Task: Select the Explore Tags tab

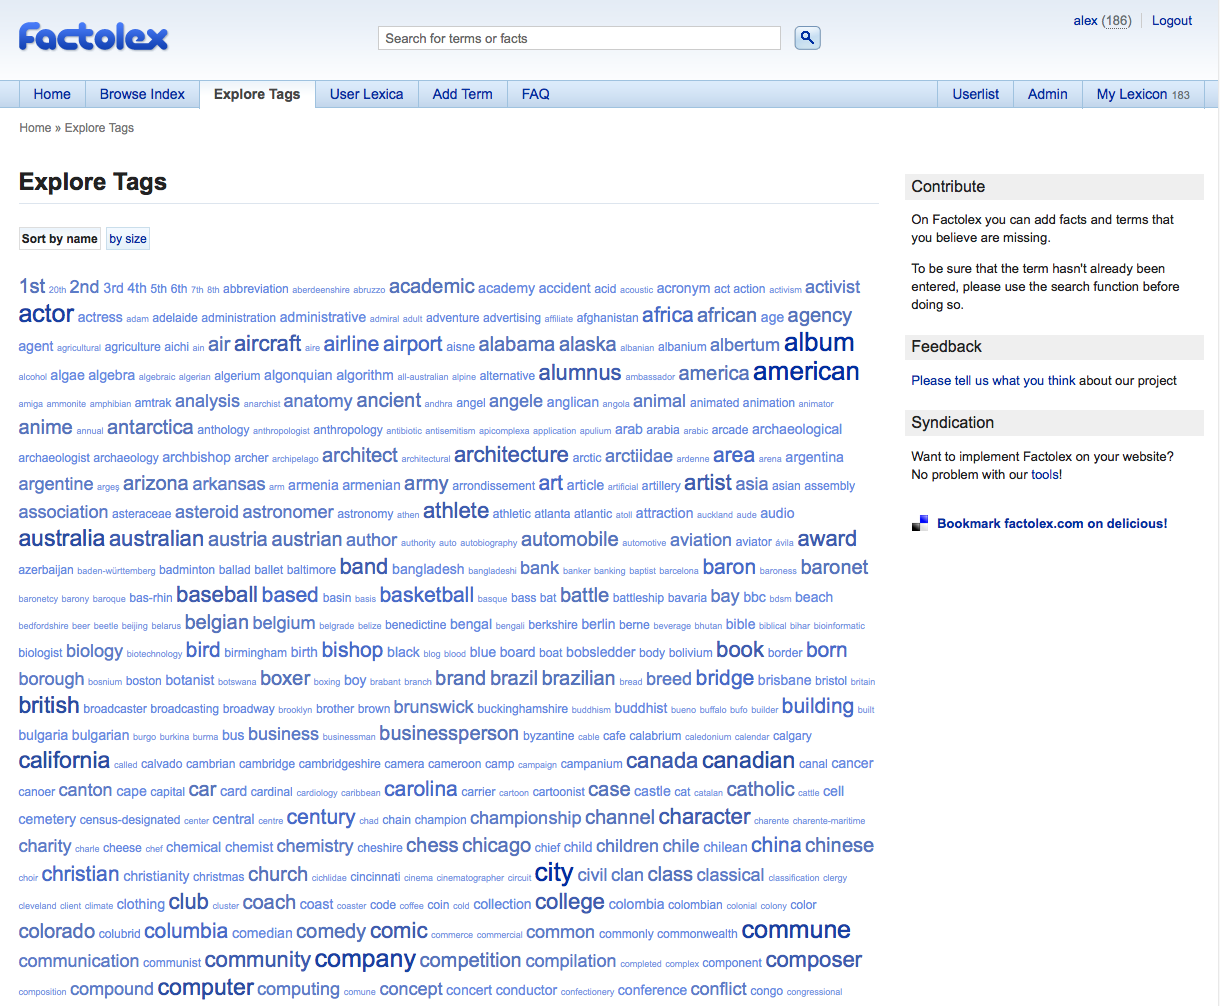Action: [x=257, y=94]
